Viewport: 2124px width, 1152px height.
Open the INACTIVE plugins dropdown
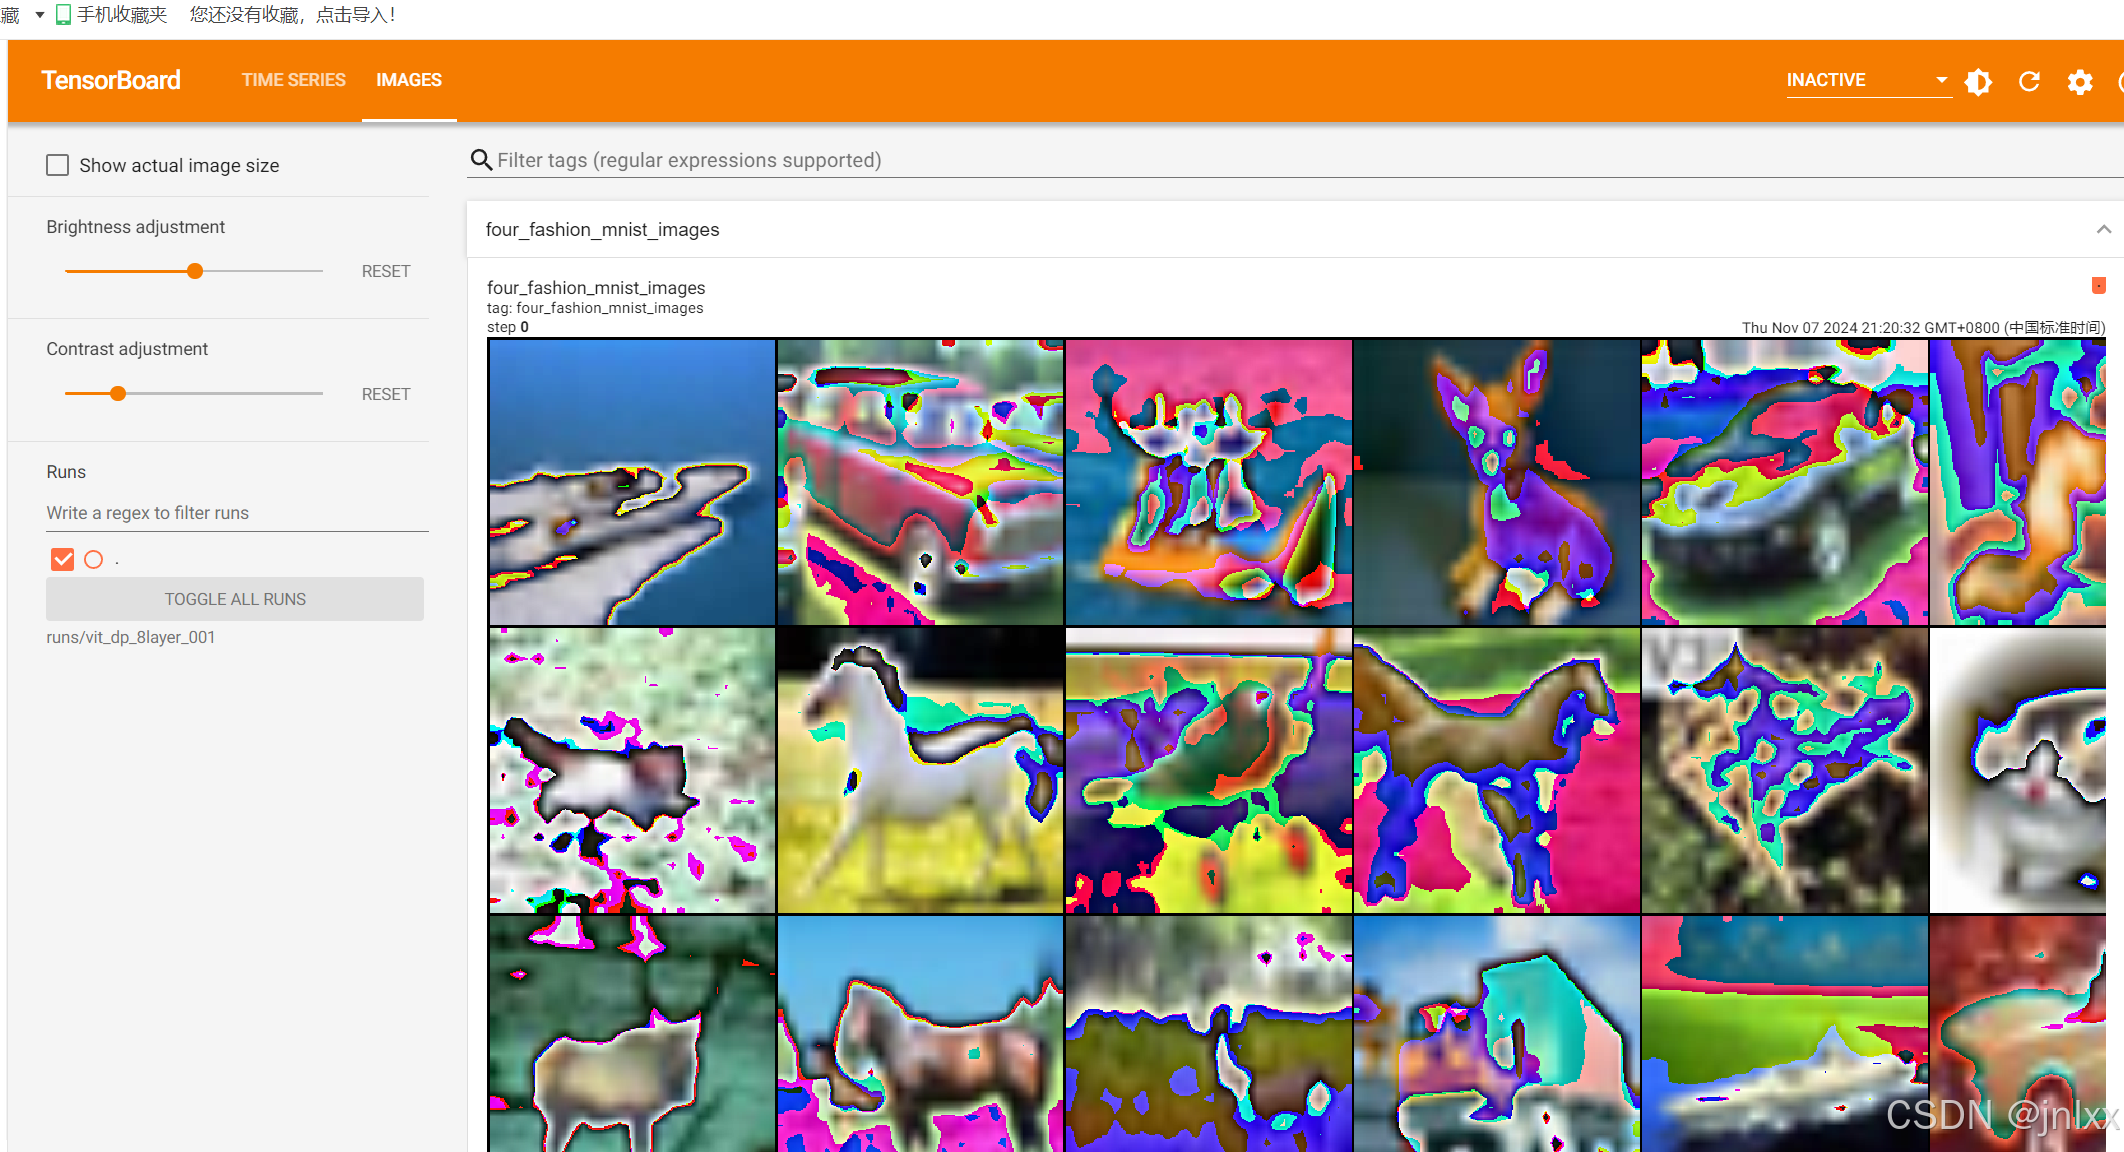(x=1867, y=80)
